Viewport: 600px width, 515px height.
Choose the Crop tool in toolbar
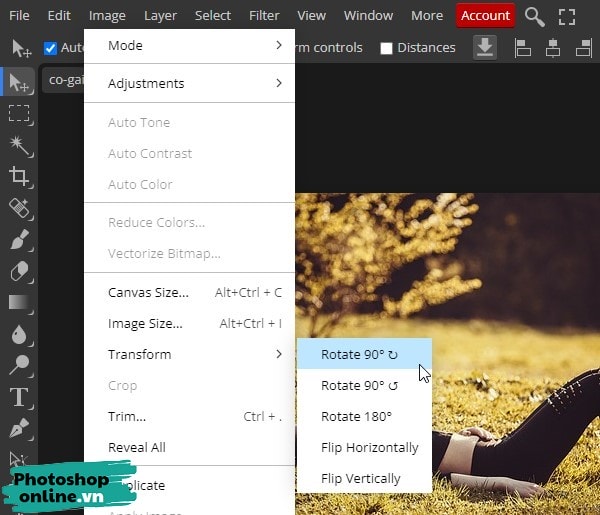coord(19,177)
